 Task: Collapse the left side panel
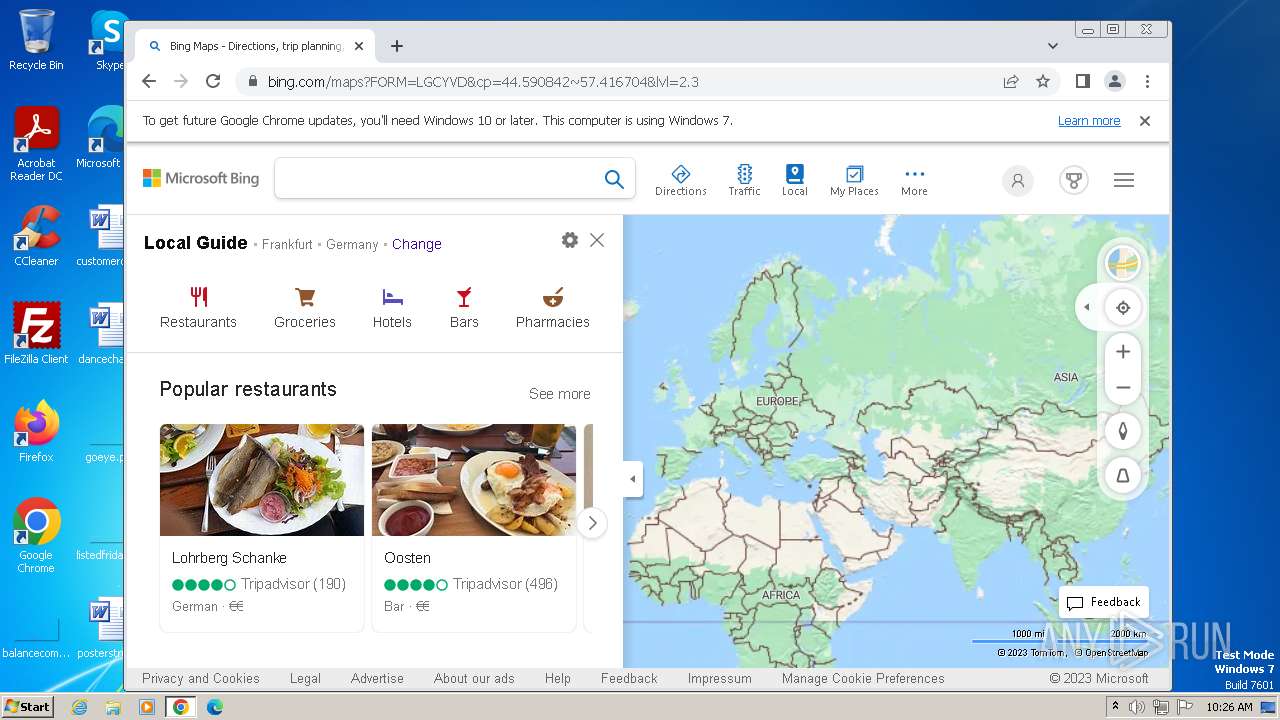click(632, 479)
